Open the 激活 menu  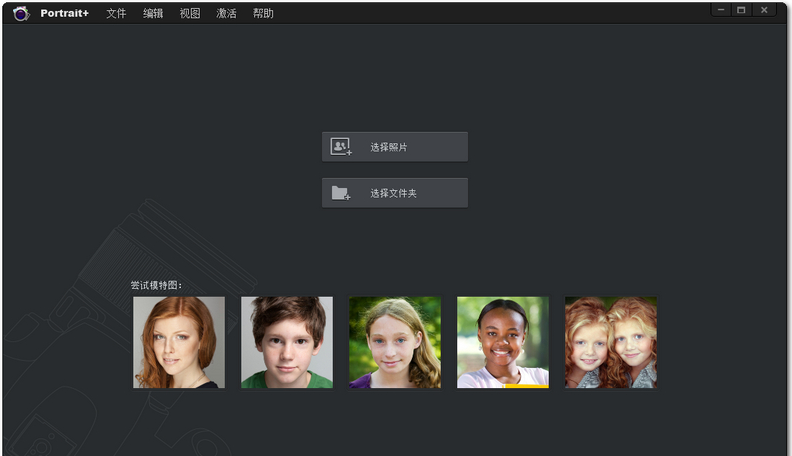pyautogui.click(x=226, y=14)
